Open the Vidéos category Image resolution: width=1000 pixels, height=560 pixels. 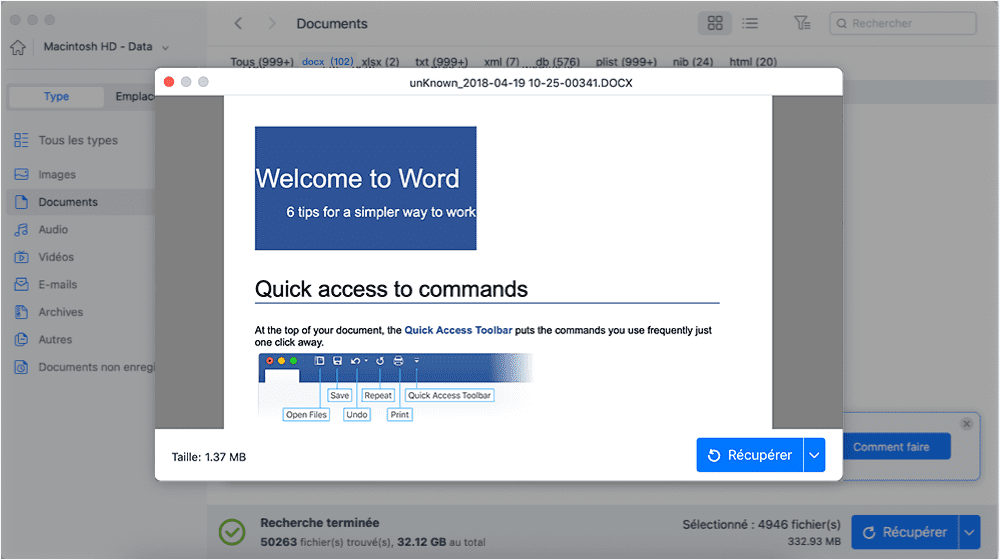click(56, 257)
